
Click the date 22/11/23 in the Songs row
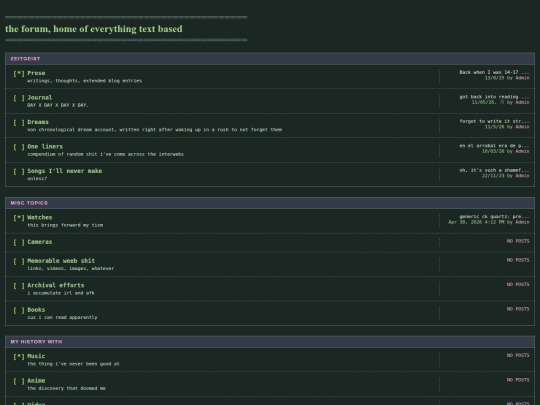tap(493, 176)
